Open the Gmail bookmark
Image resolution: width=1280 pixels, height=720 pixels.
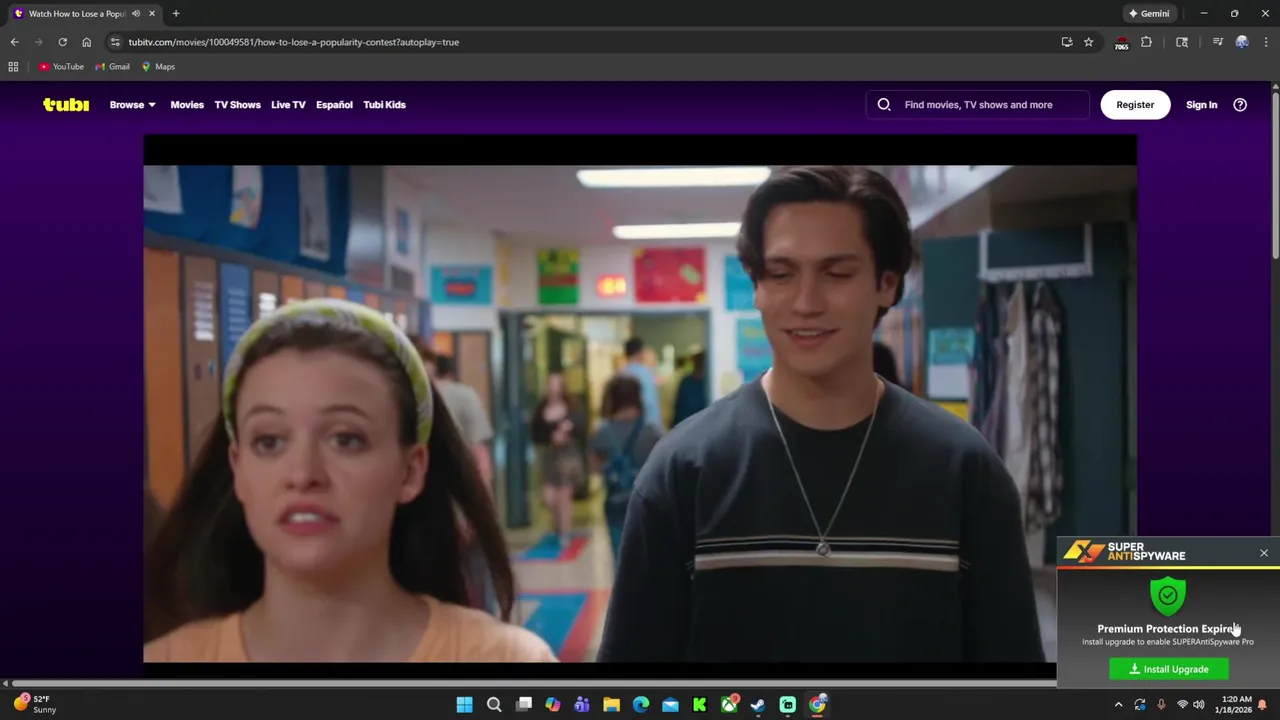[x=112, y=67]
